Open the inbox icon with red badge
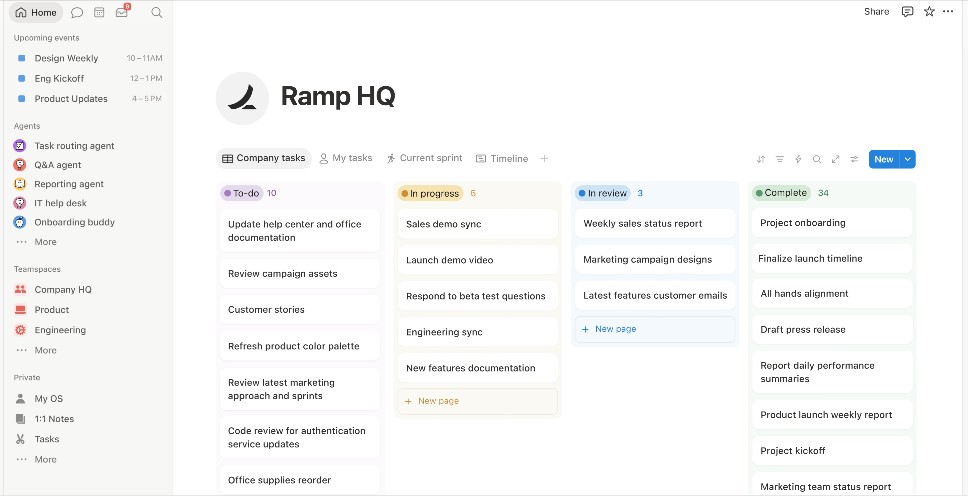The width and height of the screenshot is (968, 500). point(122,12)
